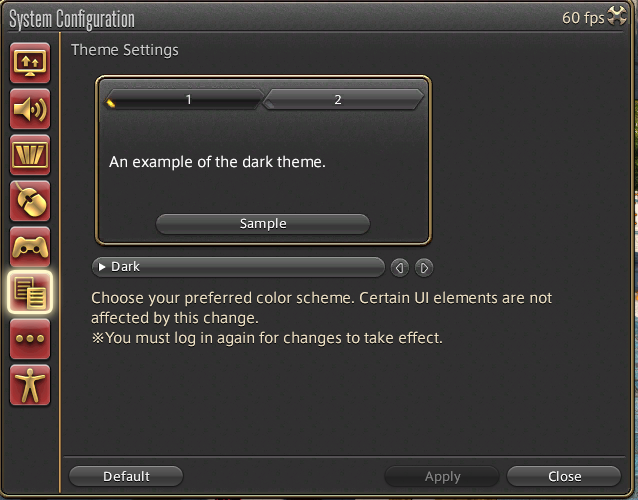Click the Apply button
Image resolution: width=638 pixels, height=500 pixels.
pos(442,476)
